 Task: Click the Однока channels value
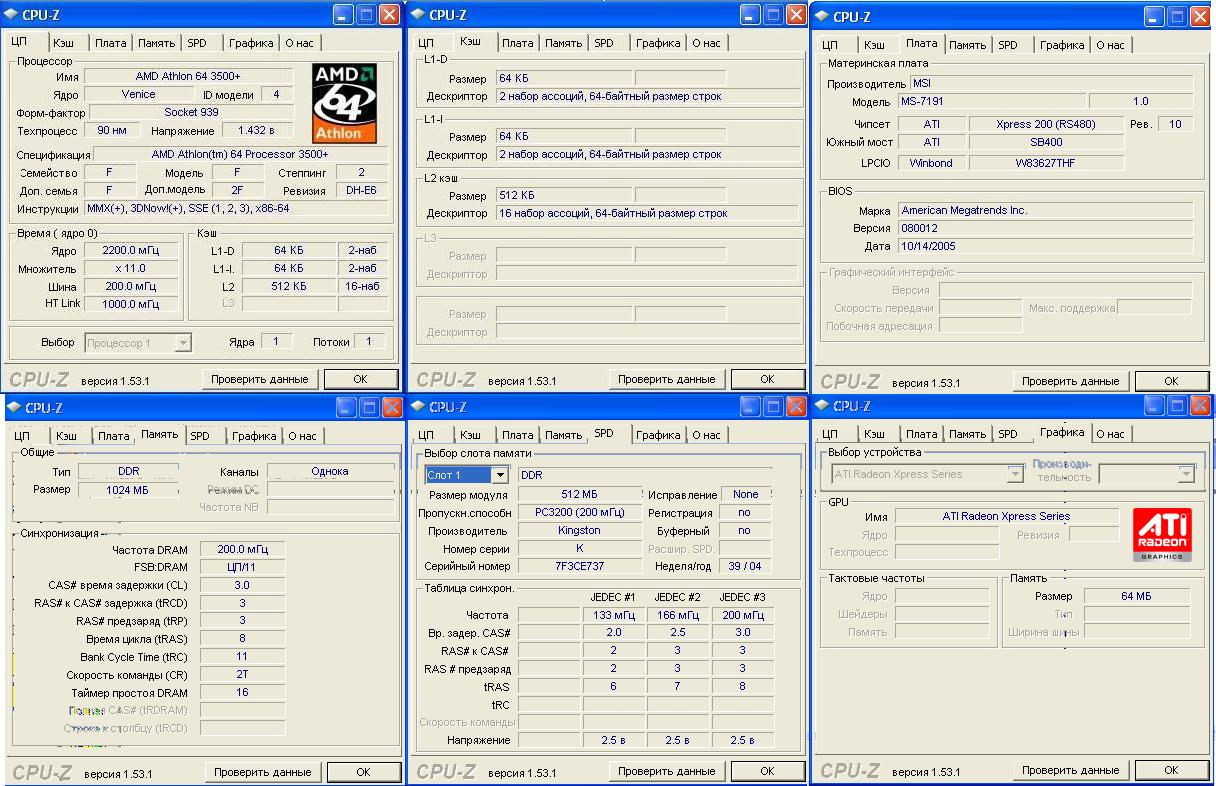pos(330,471)
